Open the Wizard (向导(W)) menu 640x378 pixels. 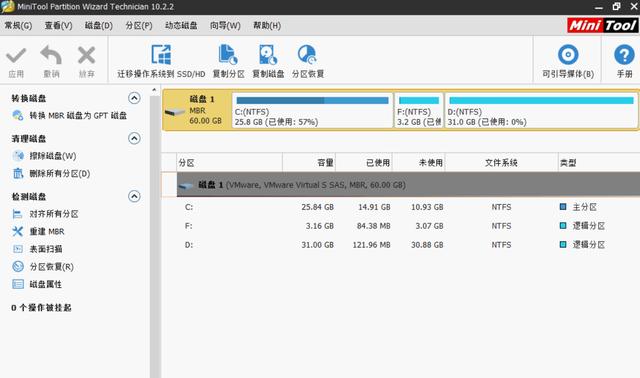225,25
